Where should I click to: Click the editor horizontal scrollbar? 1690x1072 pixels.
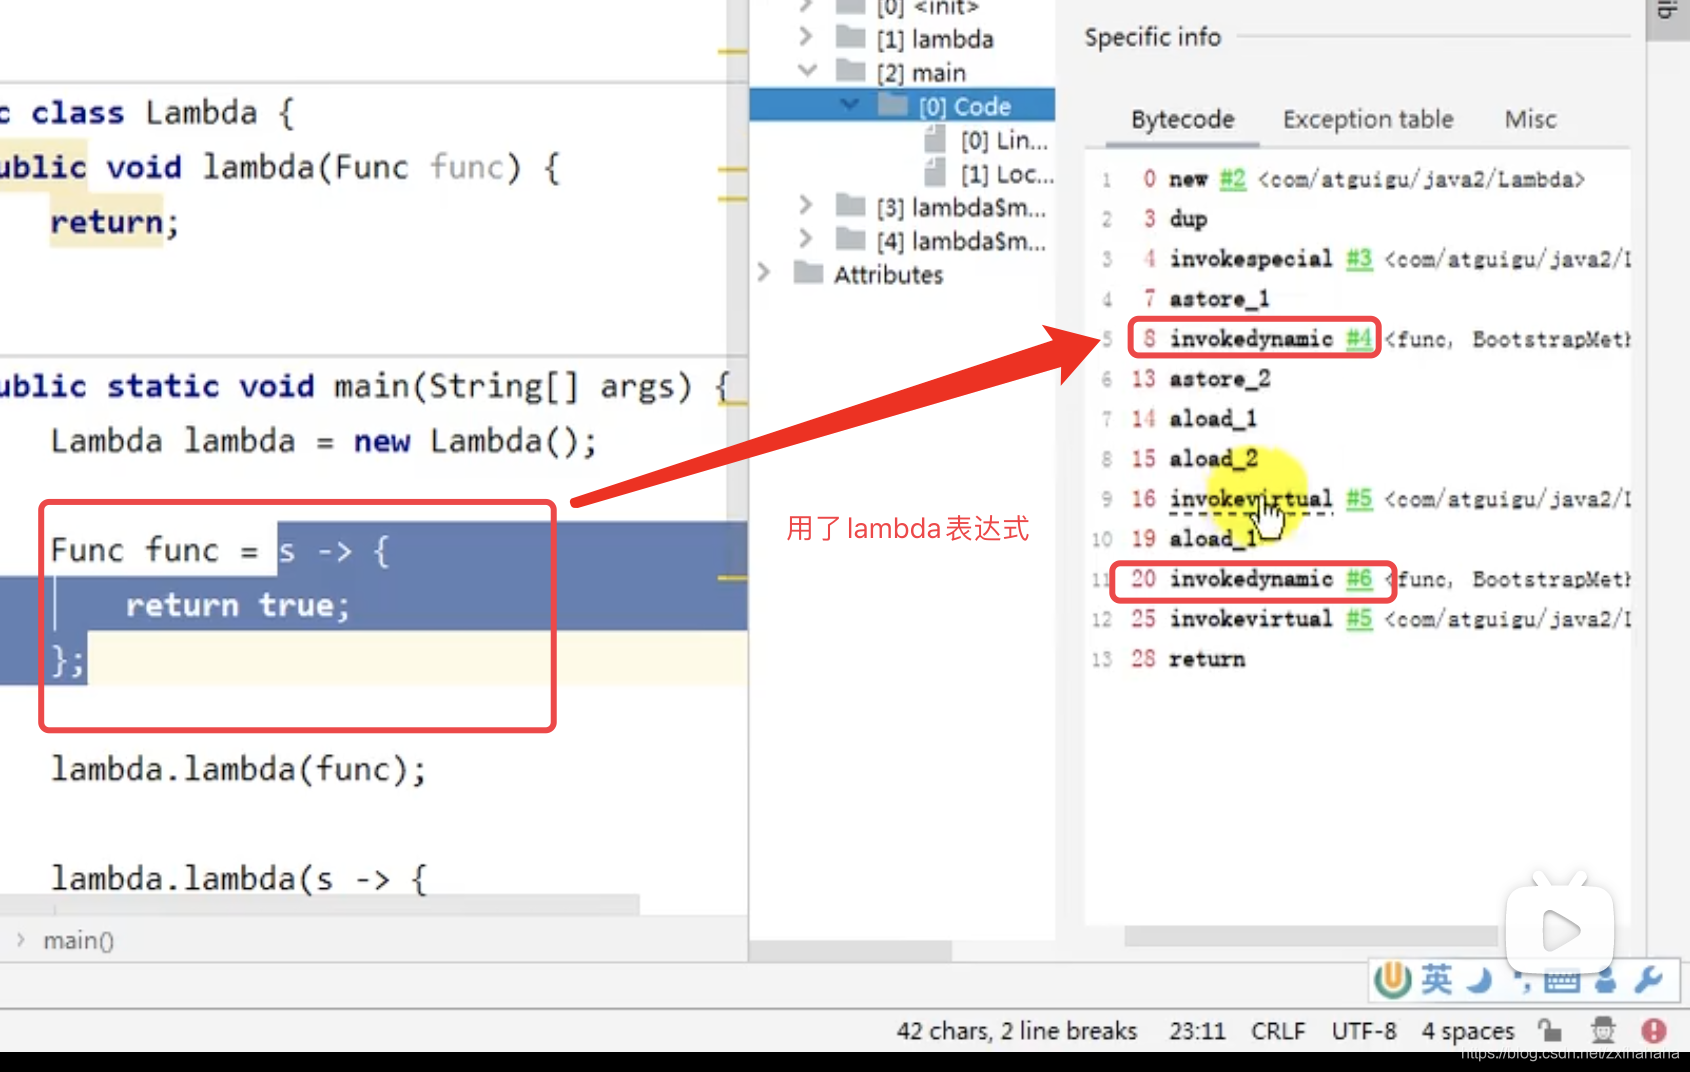coord(320,904)
